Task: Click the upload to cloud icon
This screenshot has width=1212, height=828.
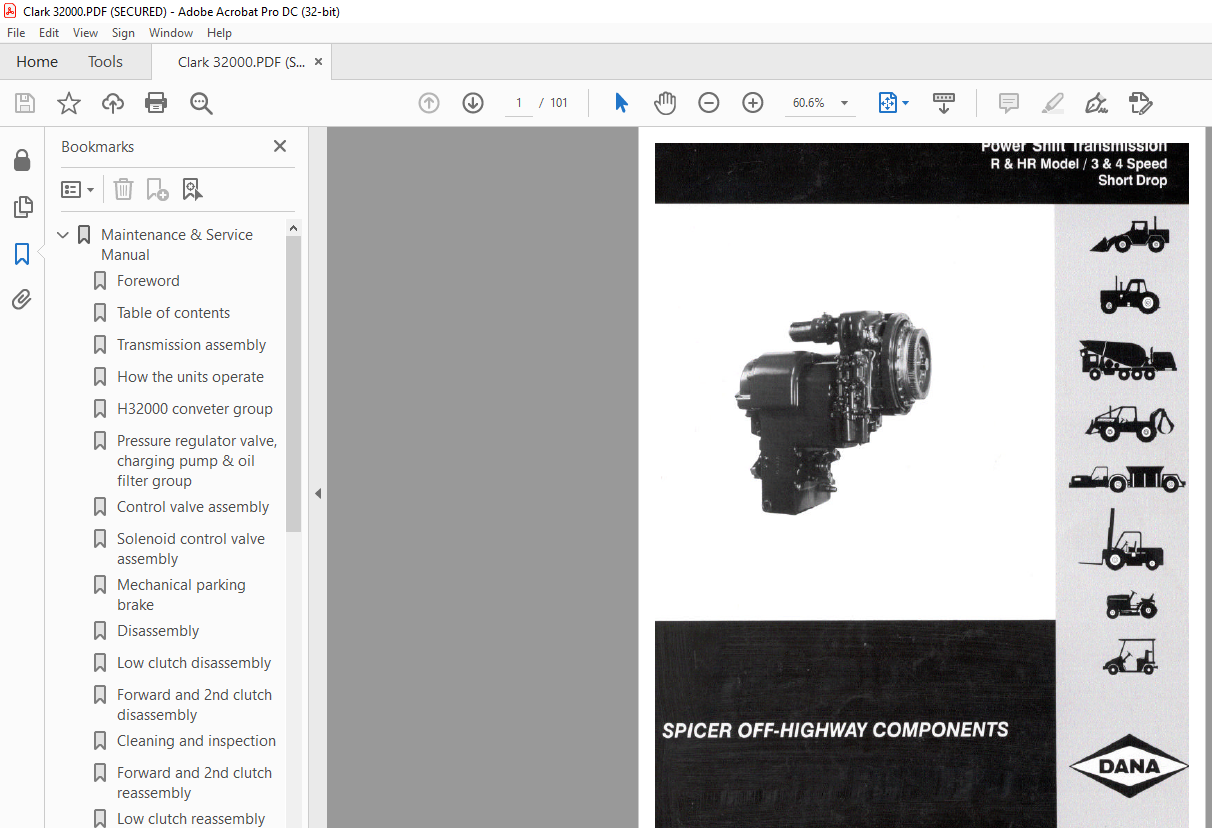Action: 113,103
